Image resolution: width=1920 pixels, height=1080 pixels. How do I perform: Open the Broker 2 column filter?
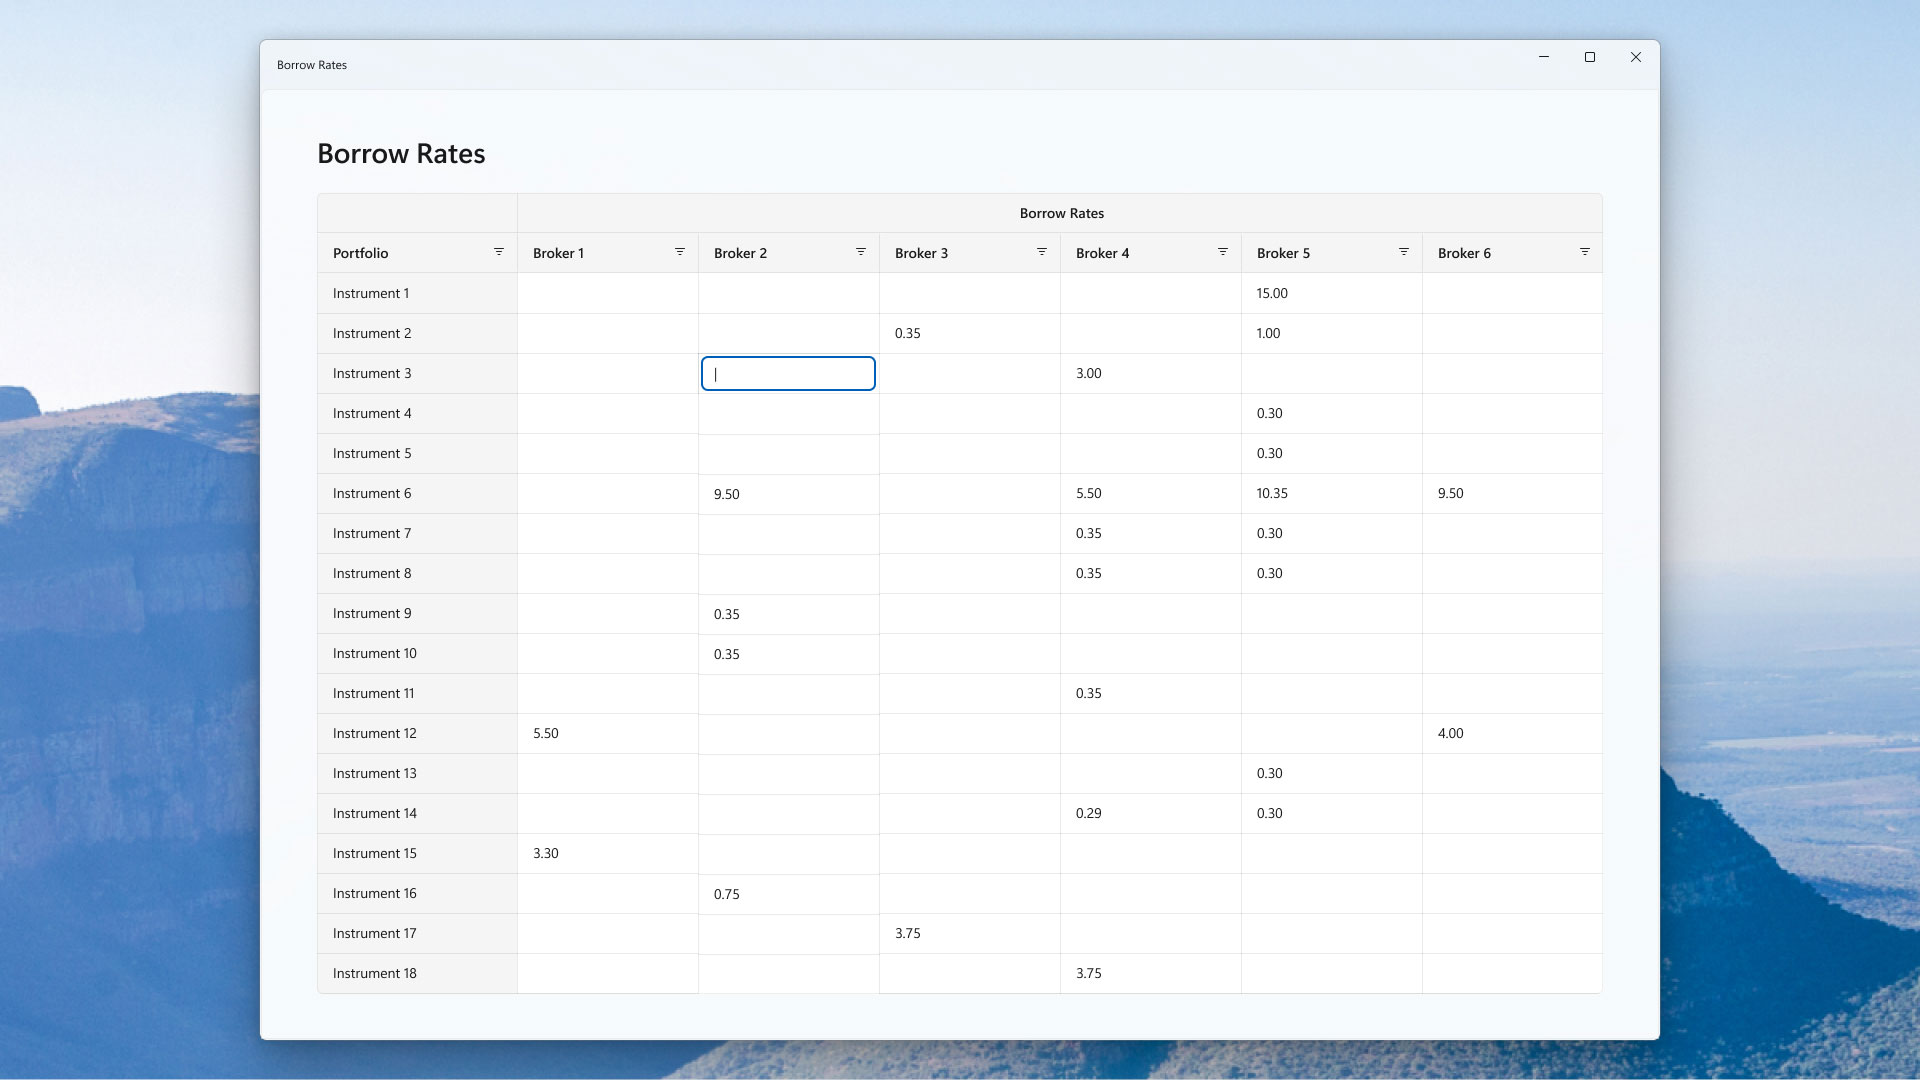(861, 252)
